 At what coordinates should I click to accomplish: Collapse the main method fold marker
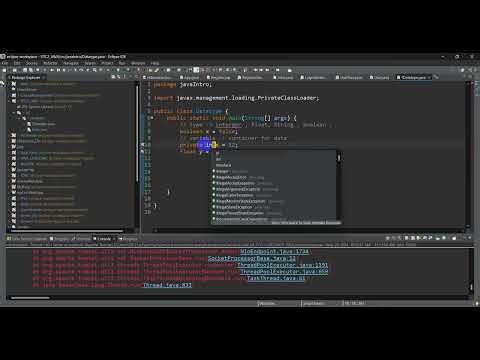click(x=152, y=118)
